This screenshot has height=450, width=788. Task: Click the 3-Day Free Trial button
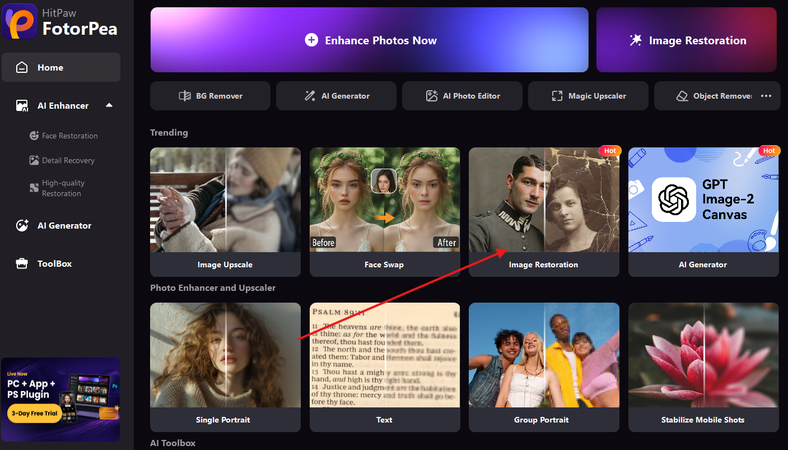pyautogui.click(x=35, y=413)
